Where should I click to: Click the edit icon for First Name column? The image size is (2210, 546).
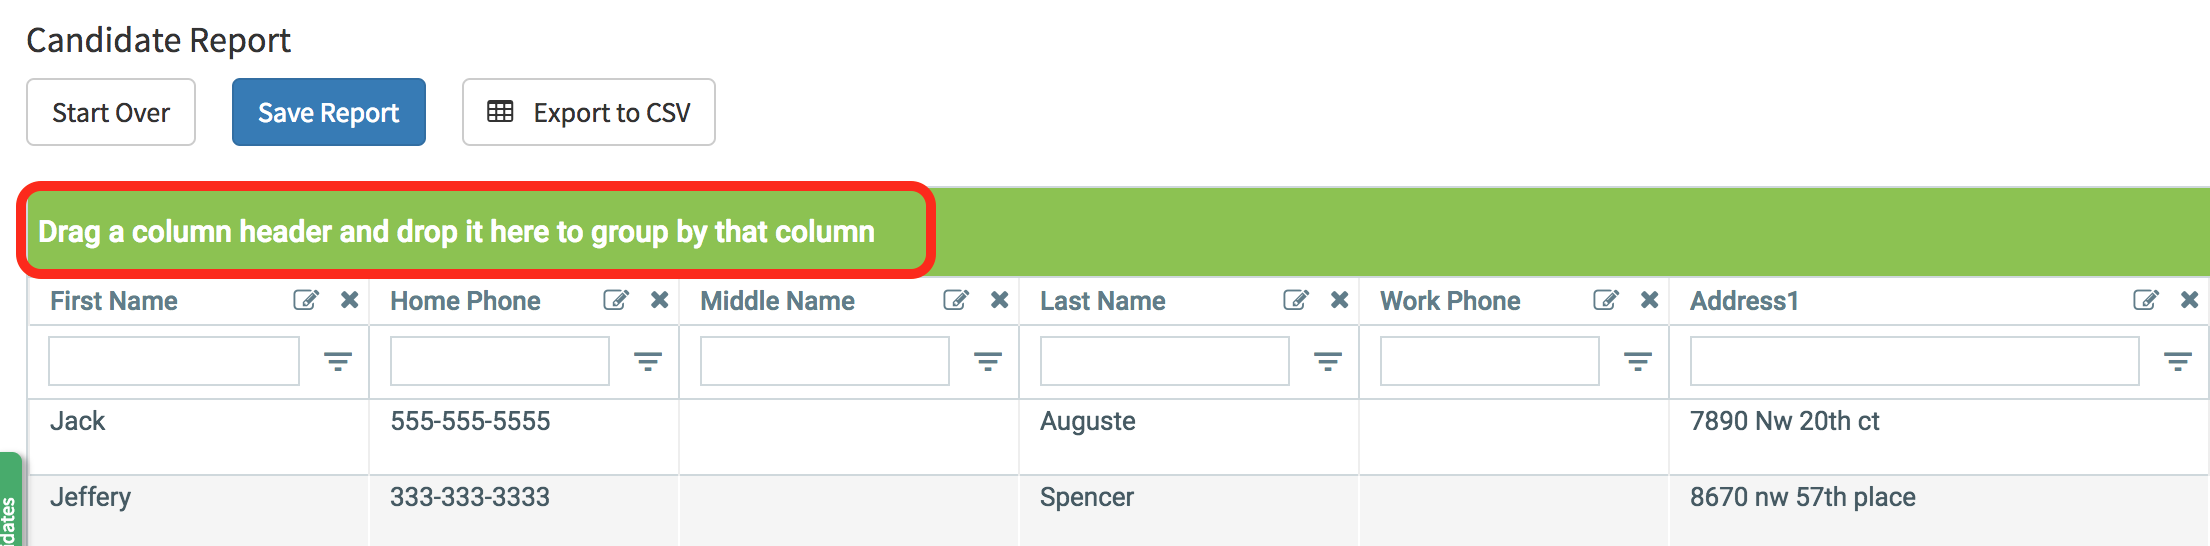pos(305,300)
